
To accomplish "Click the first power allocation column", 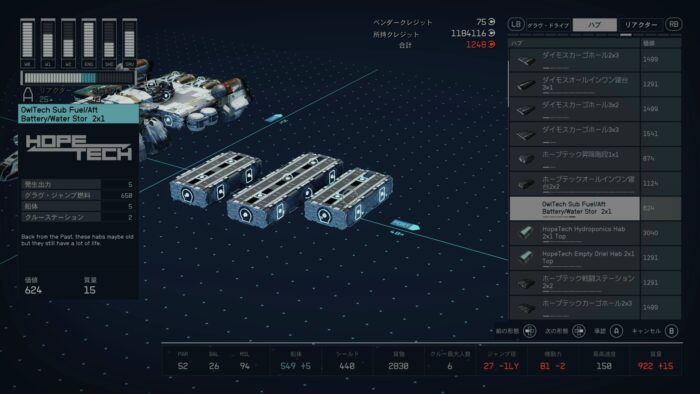I will (27, 43).
